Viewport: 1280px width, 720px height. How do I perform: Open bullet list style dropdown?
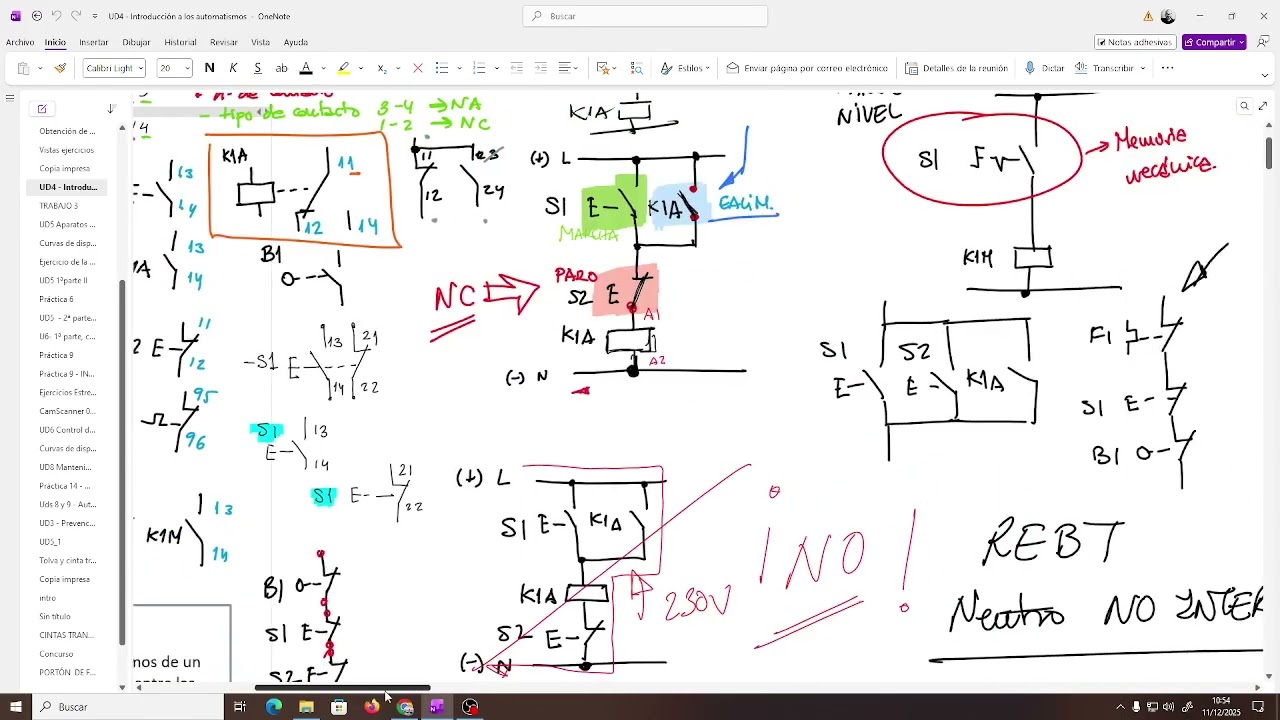click(459, 68)
